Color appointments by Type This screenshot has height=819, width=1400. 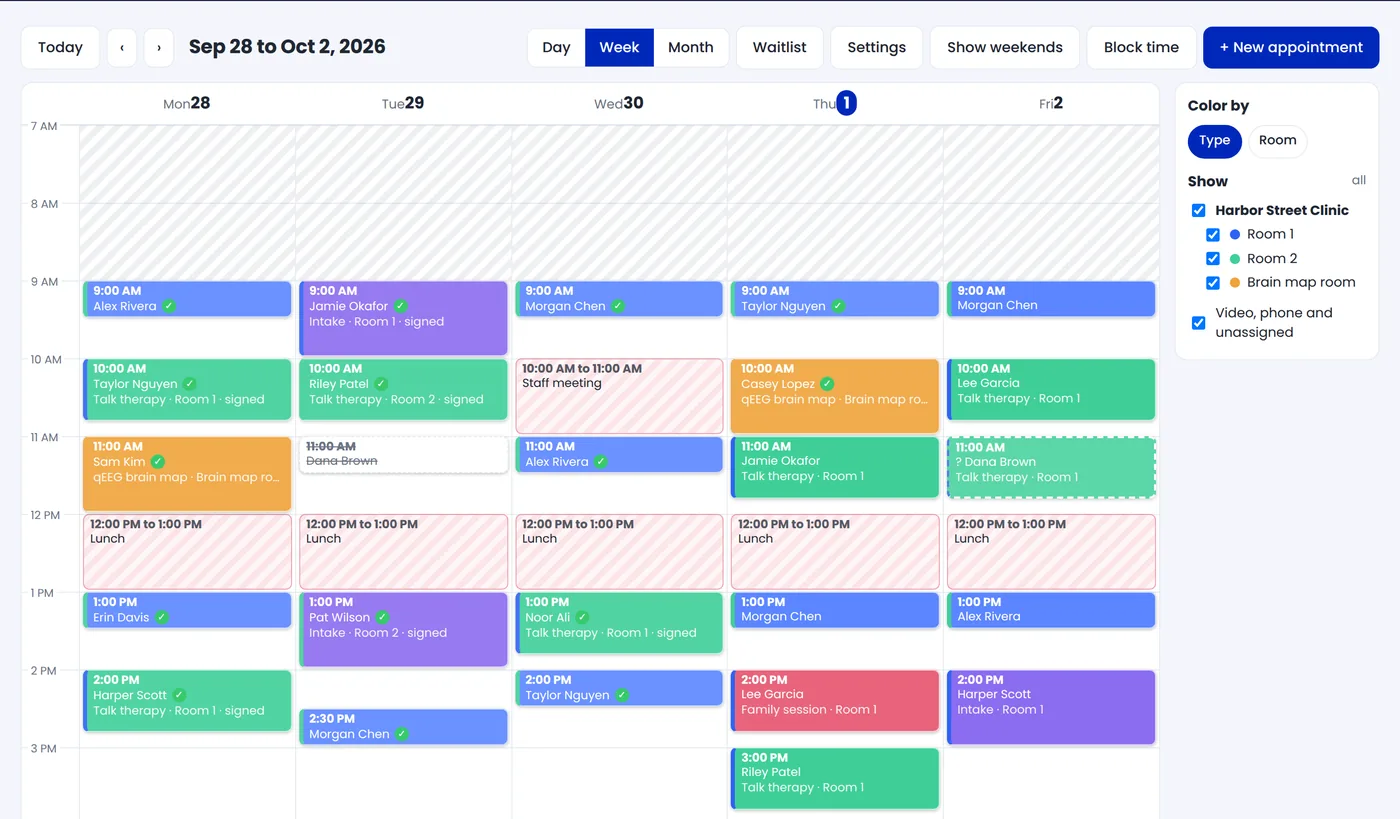[x=1215, y=141]
